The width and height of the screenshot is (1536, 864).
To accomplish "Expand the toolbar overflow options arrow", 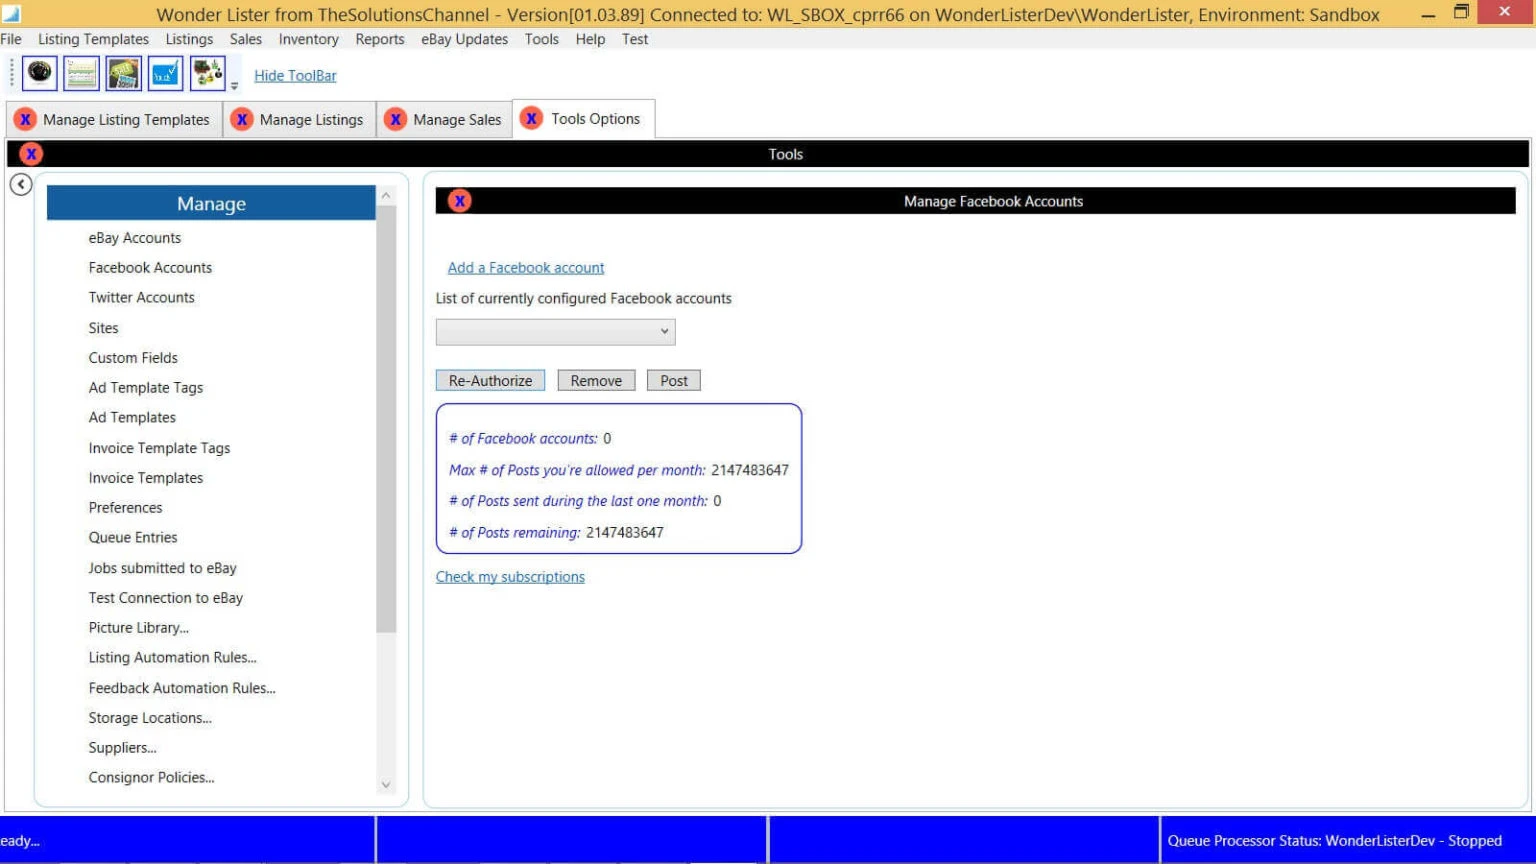I will tap(235, 86).
